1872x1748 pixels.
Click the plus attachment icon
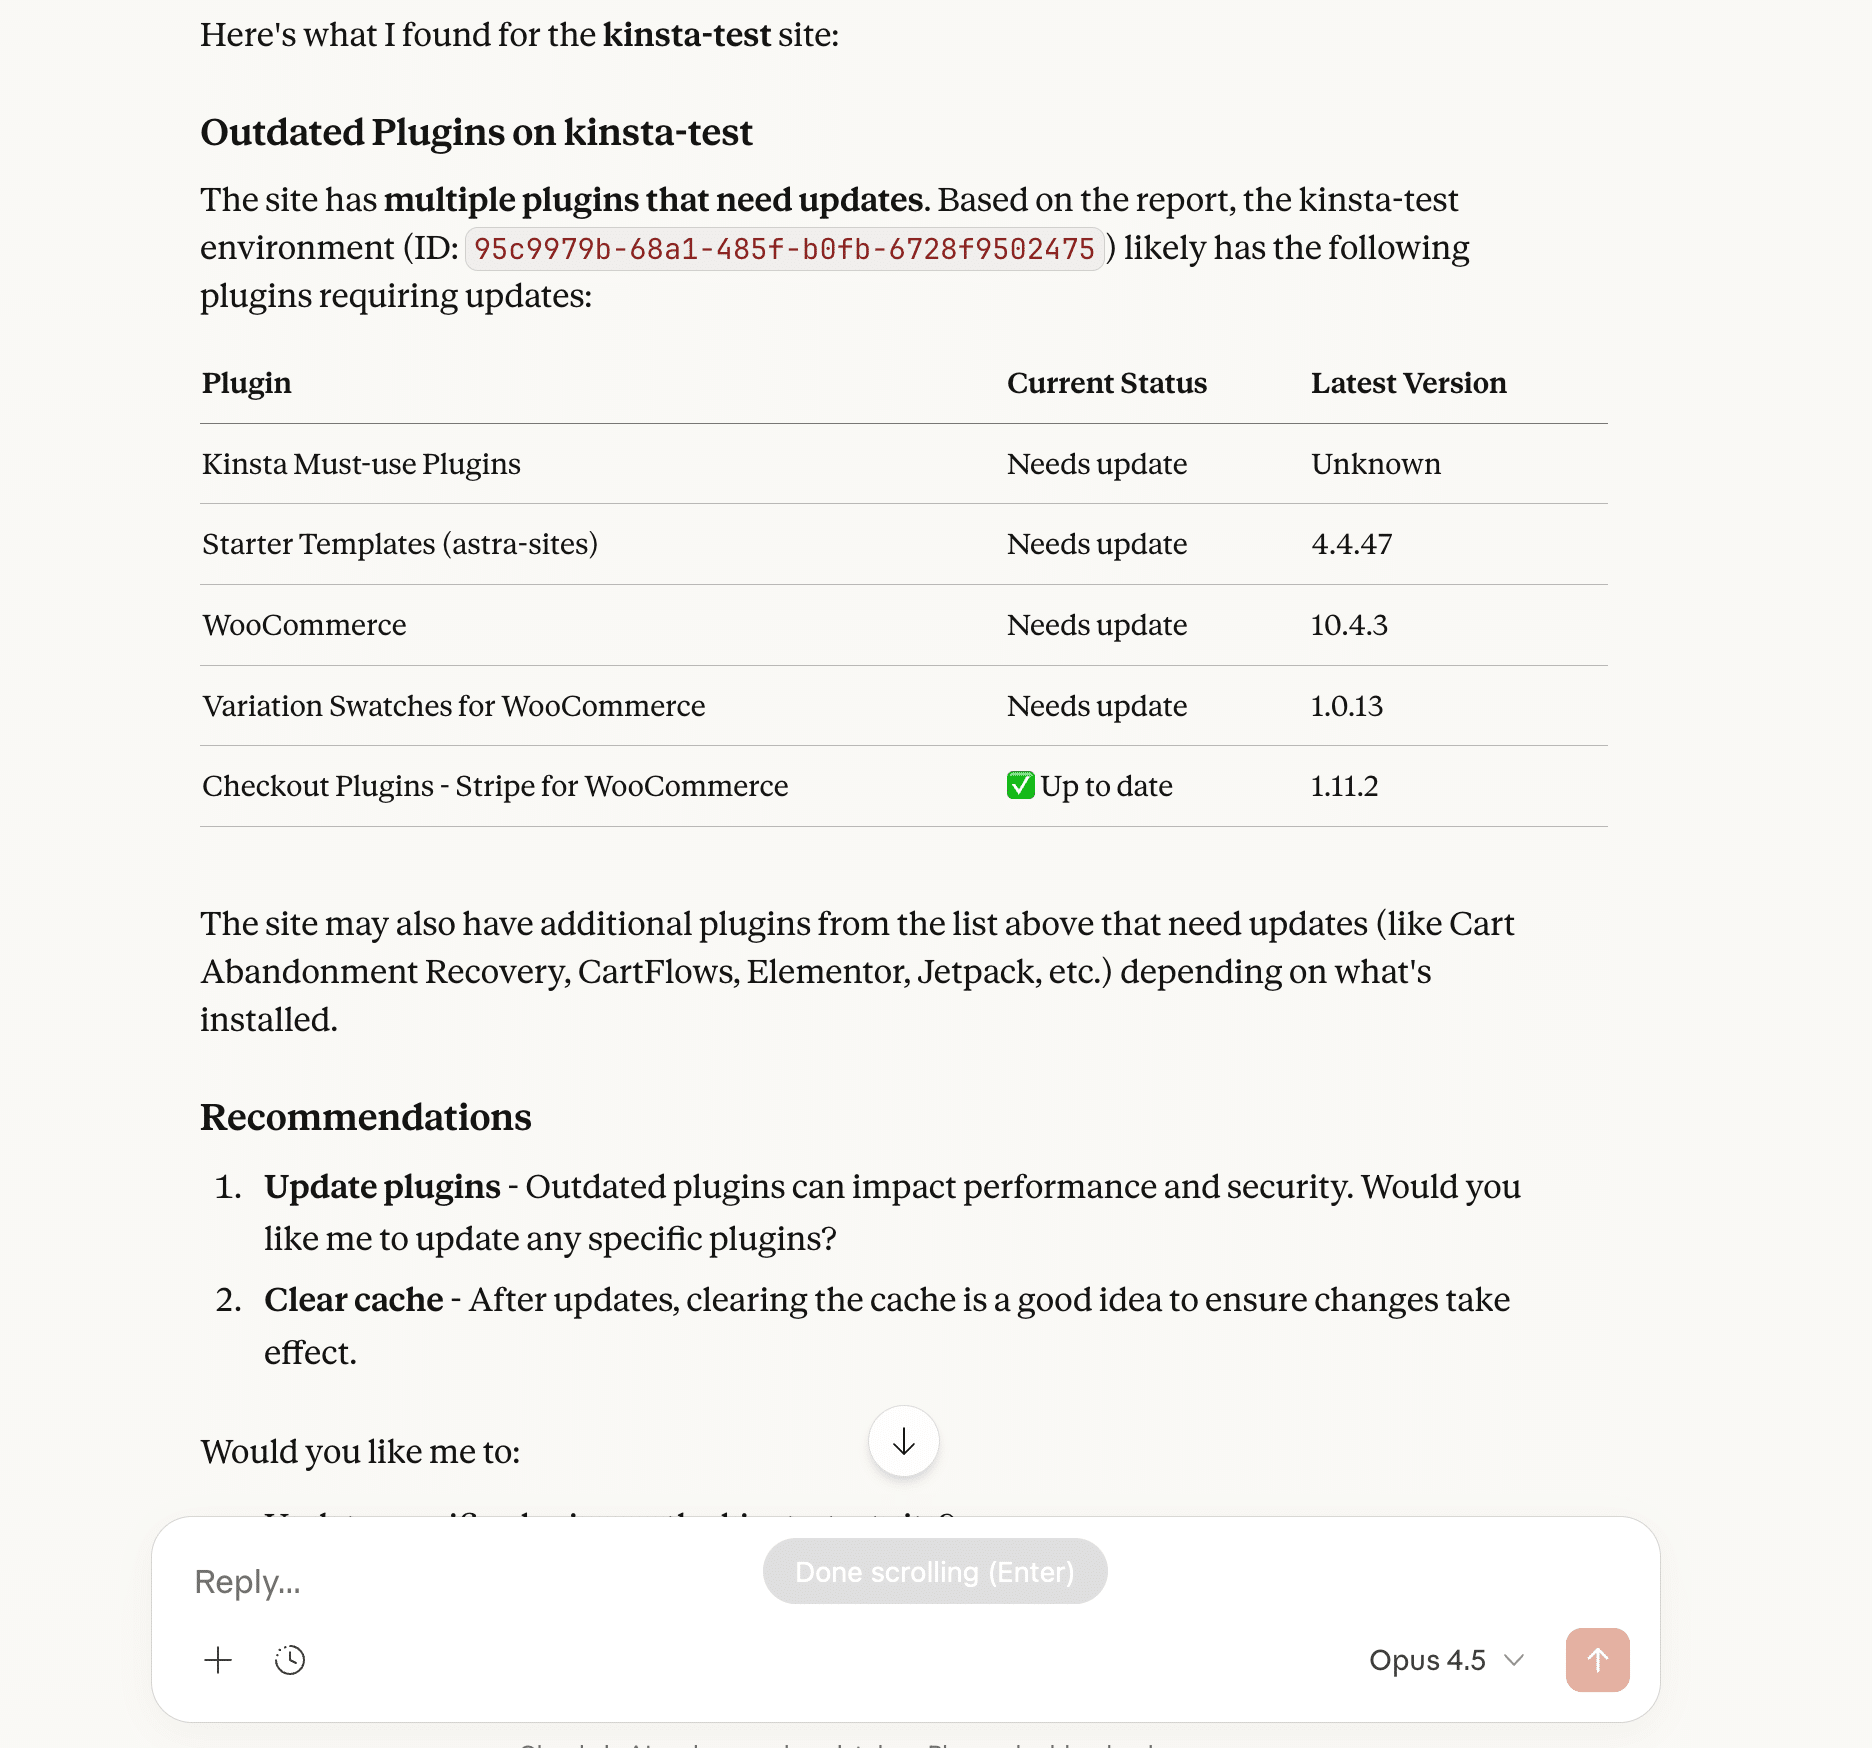tap(218, 1660)
